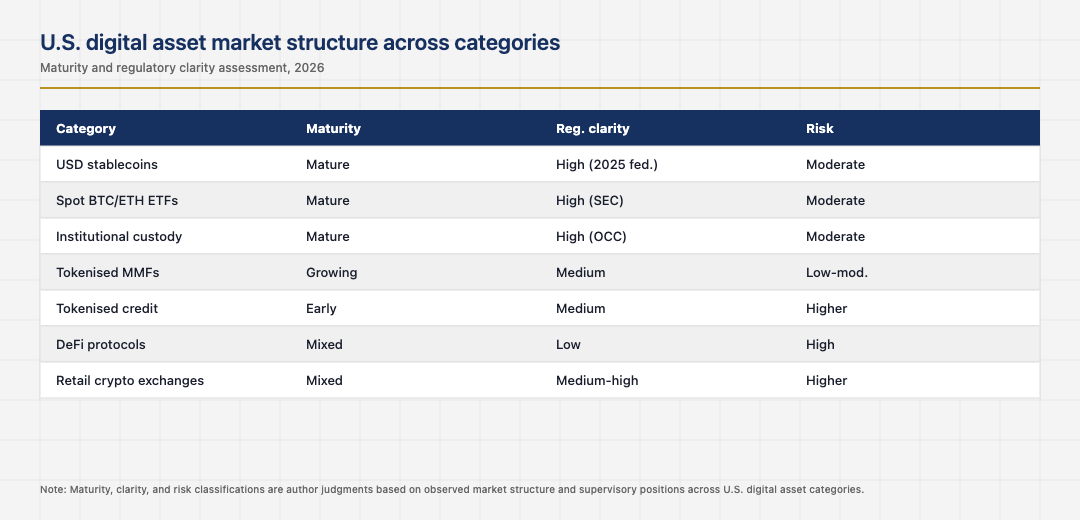Click the 'Low-mod.' risk cell

[837, 273]
